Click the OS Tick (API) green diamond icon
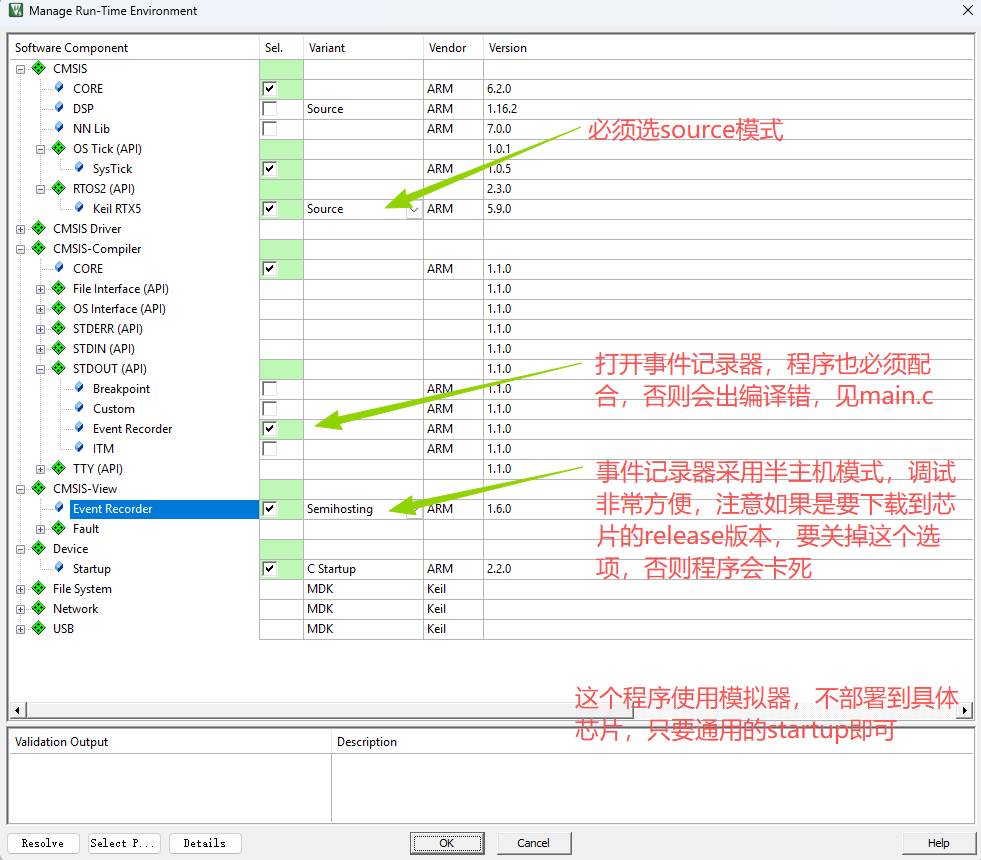981x860 pixels. coord(59,148)
